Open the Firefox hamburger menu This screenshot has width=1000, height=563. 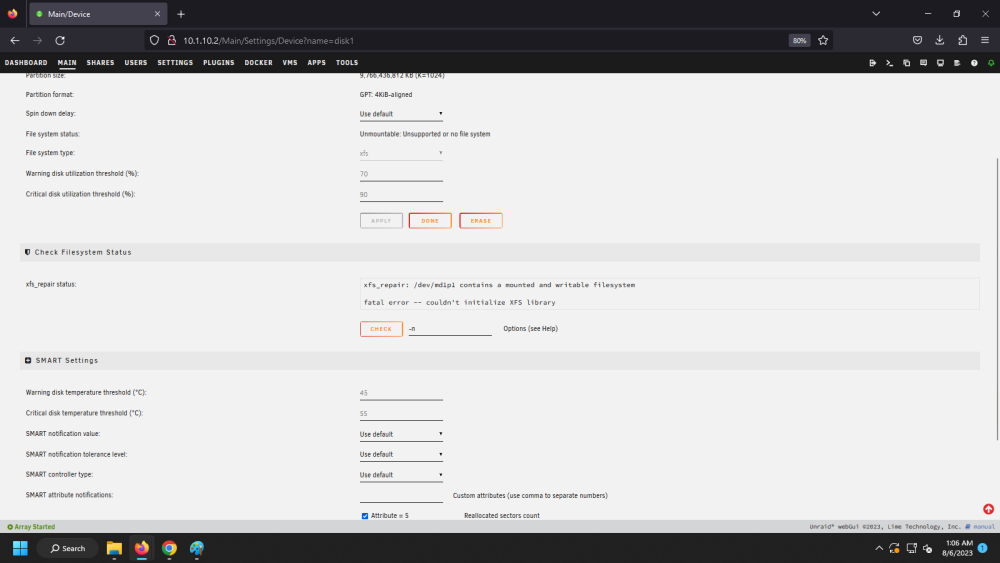[x=985, y=40]
